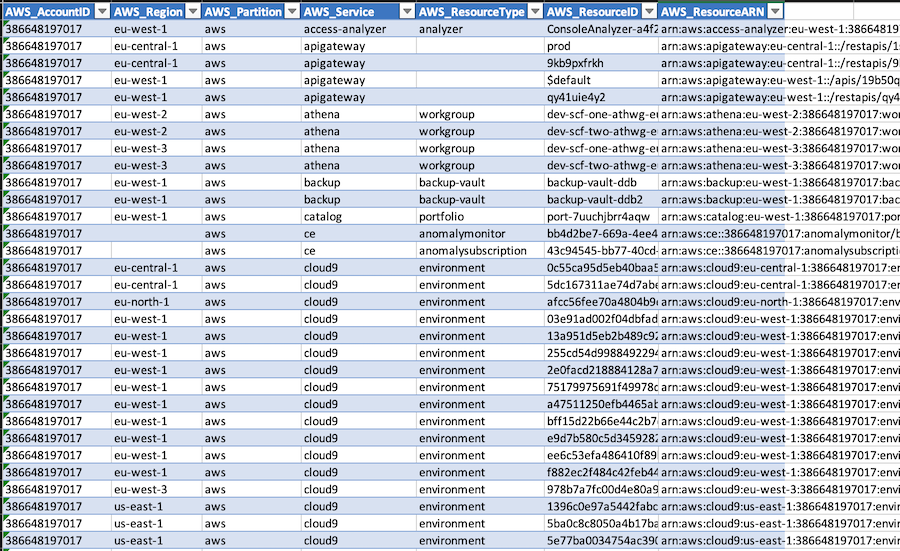Image resolution: width=900 pixels, height=551 pixels.
Task: Select the 5e77ba0034754ac390 resource ID cell
Action: pyautogui.click(x=601, y=540)
